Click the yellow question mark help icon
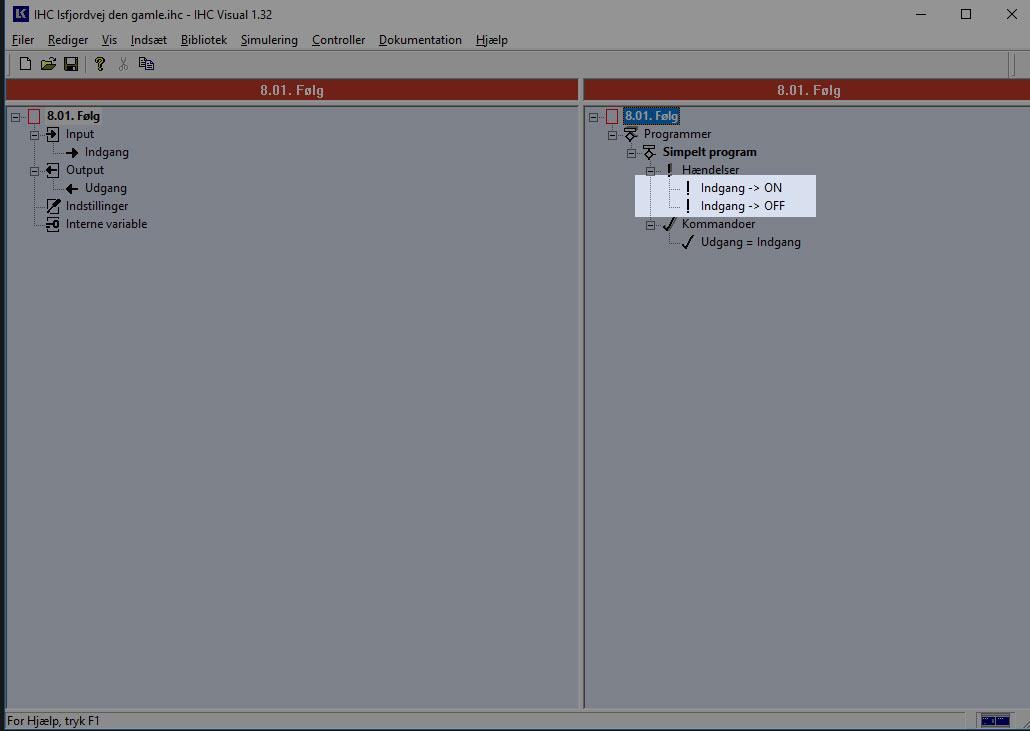 coord(100,64)
